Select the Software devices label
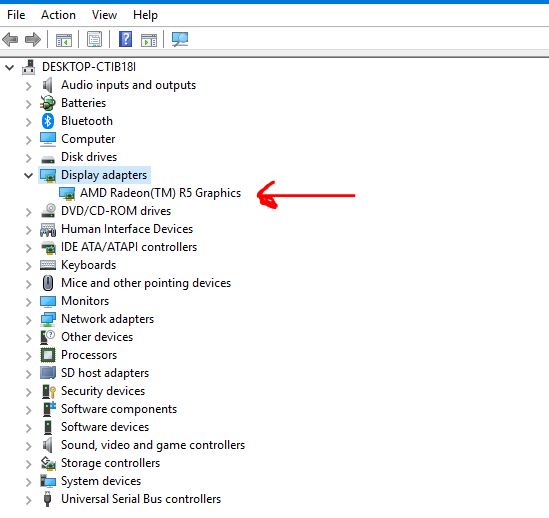 [x=105, y=427]
